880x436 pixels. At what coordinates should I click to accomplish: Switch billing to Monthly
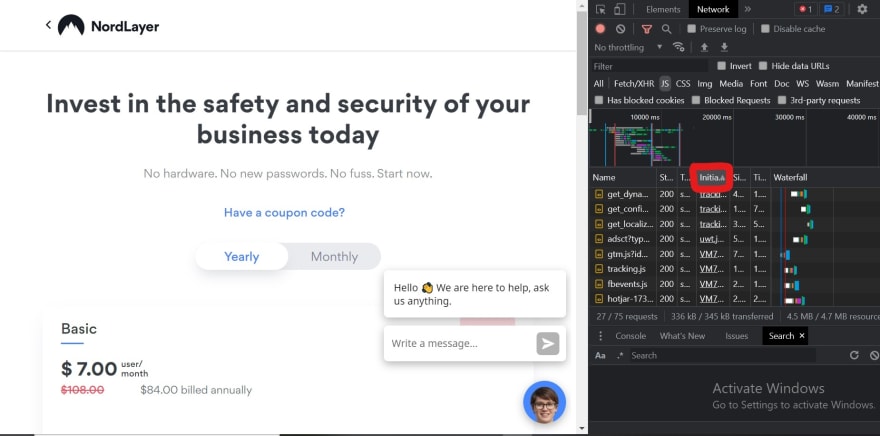[334, 256]
